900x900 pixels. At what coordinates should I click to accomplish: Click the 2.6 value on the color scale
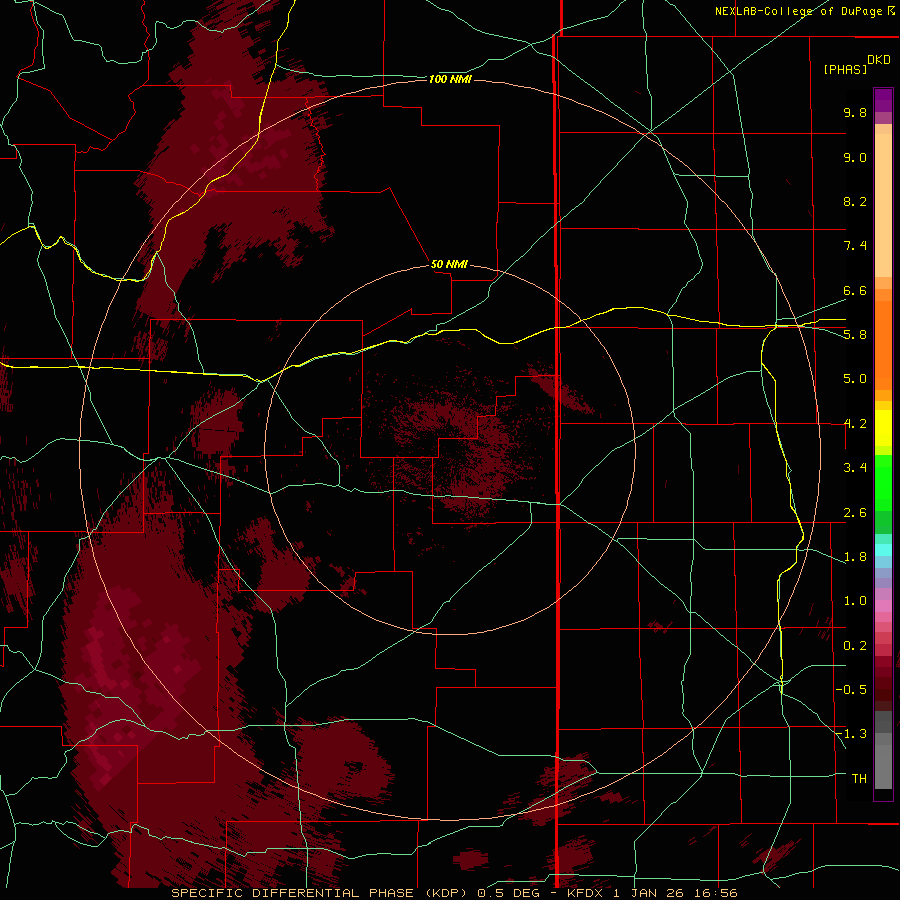(x=855, y=513)
